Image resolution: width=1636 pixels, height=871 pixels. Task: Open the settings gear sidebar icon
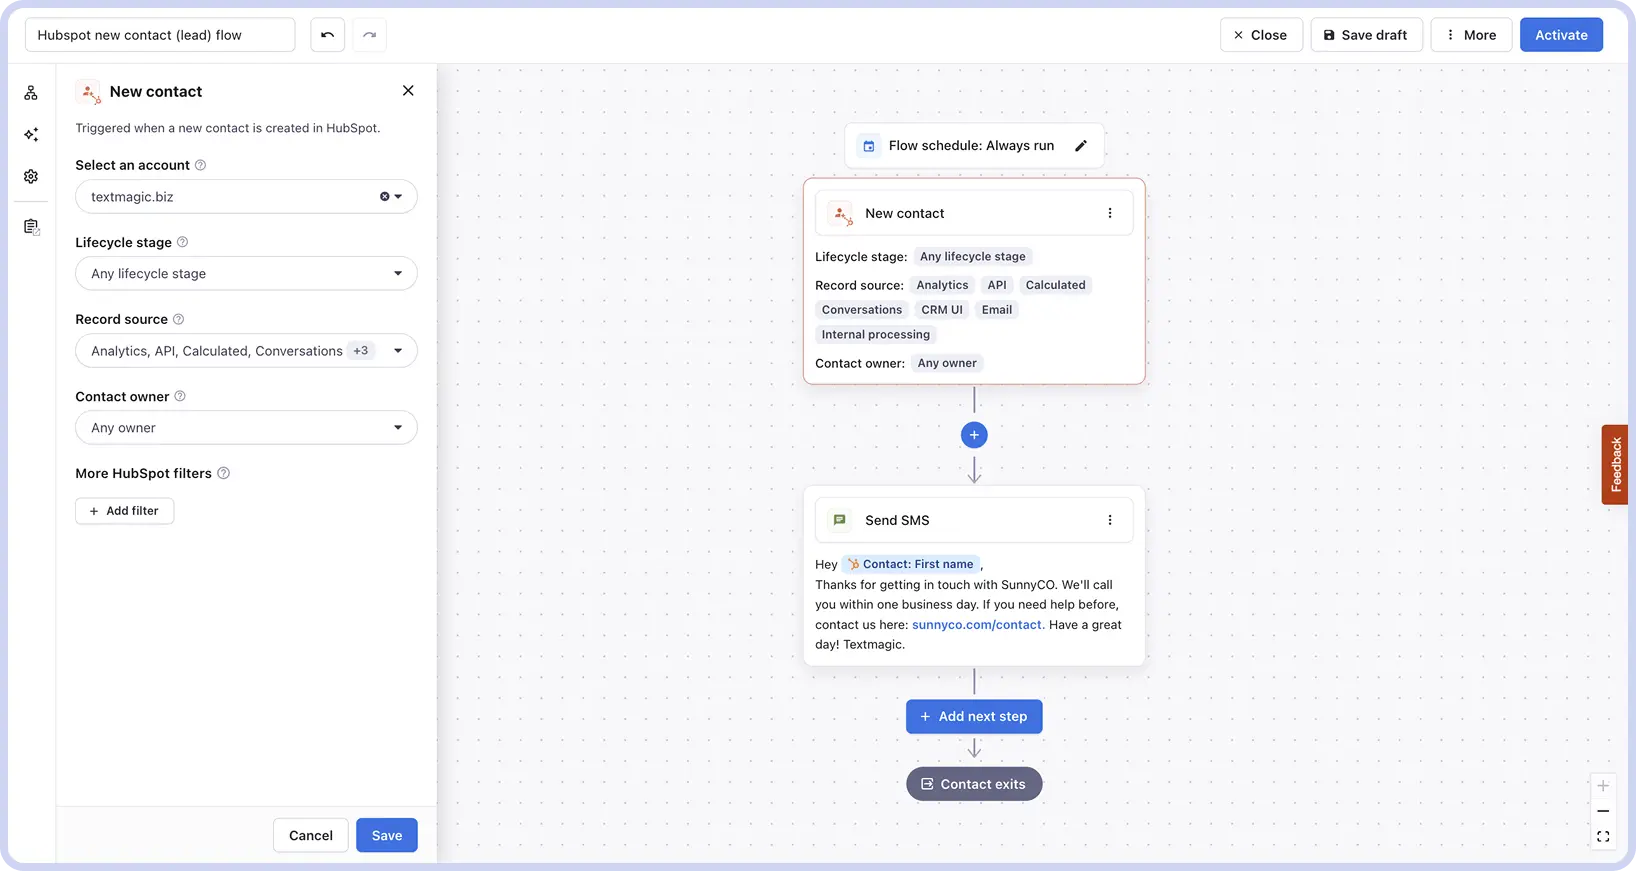point(31,176)
